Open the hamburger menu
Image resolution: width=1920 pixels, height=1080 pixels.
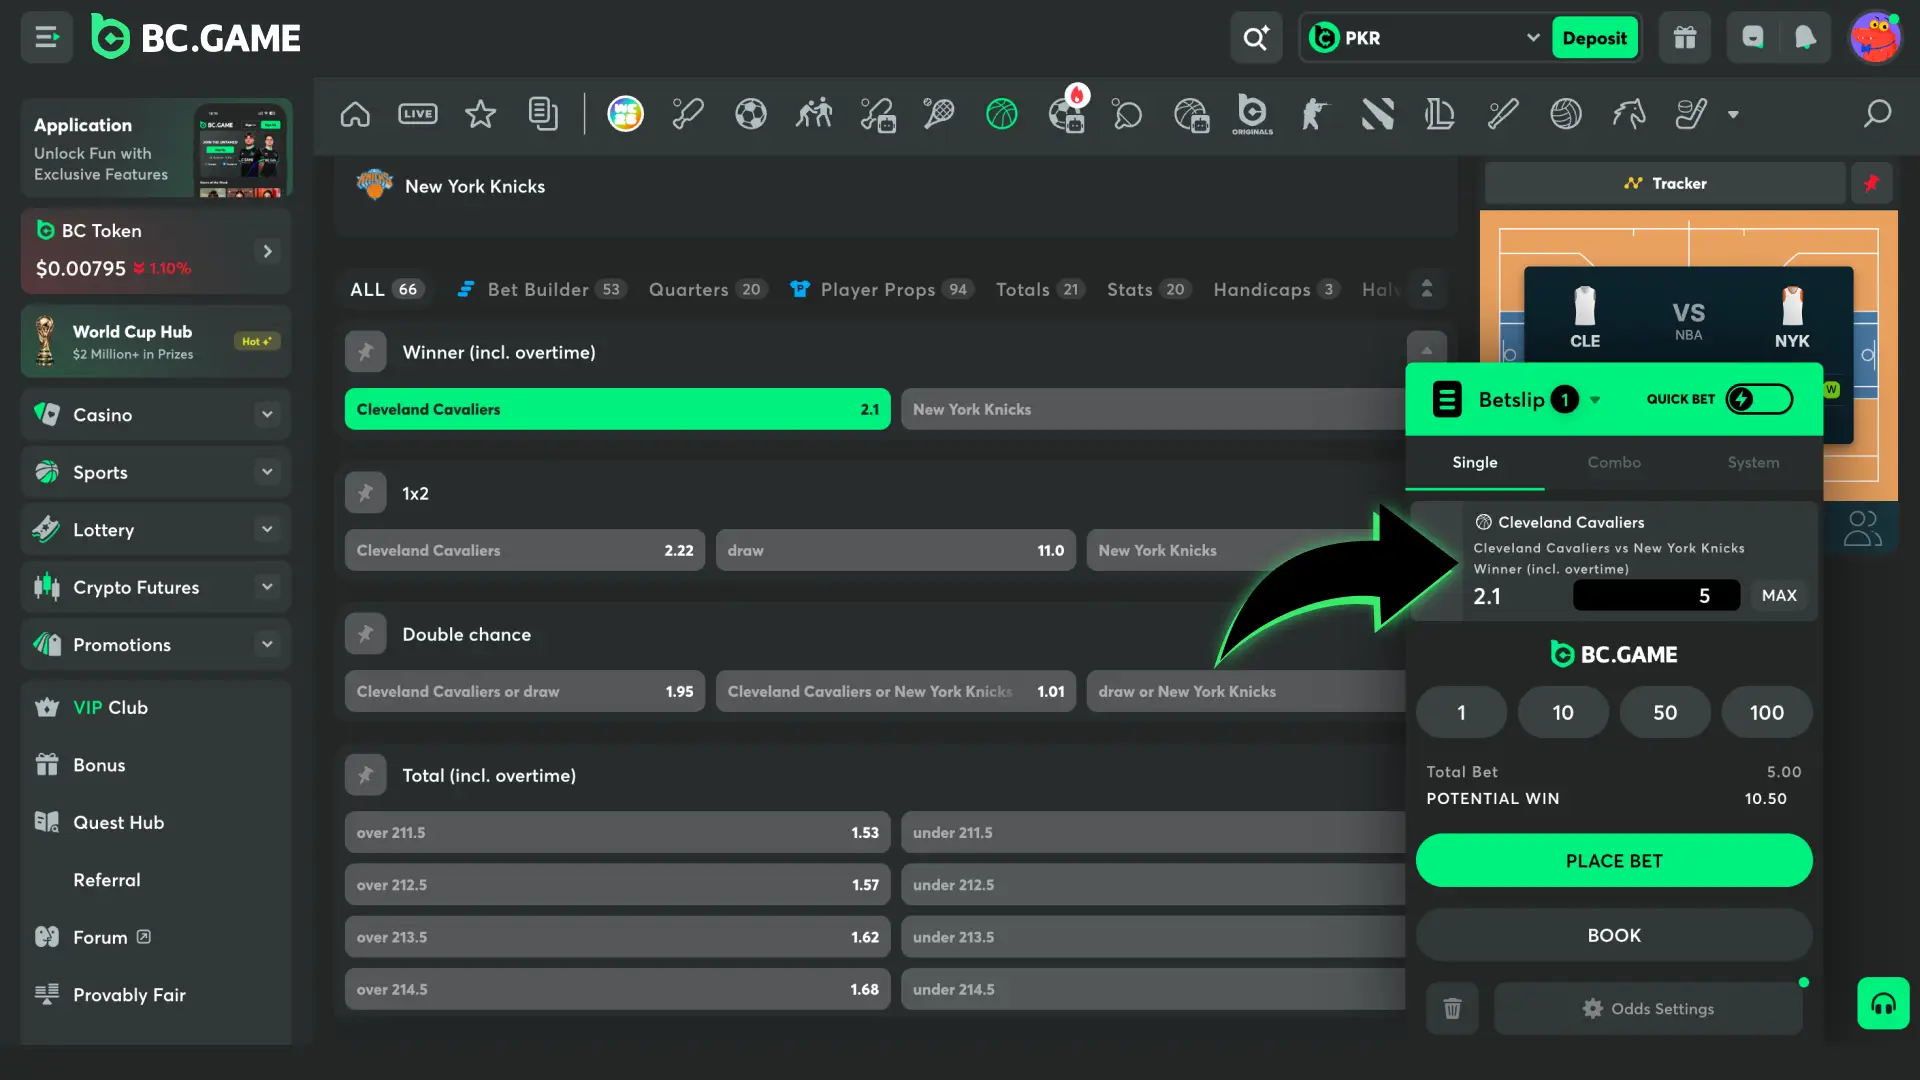(x=46, y=38)
